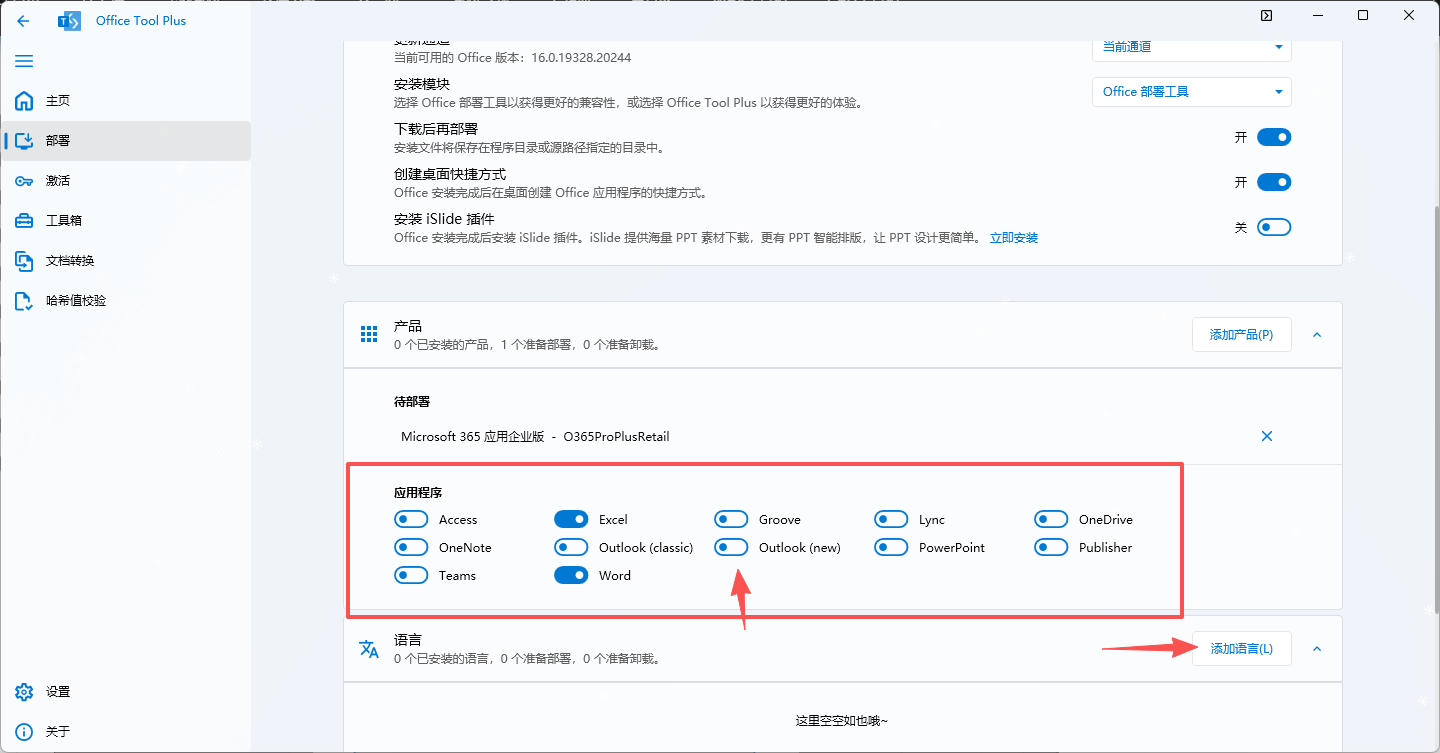Click the 部署 deployment icon

(24, 140)
